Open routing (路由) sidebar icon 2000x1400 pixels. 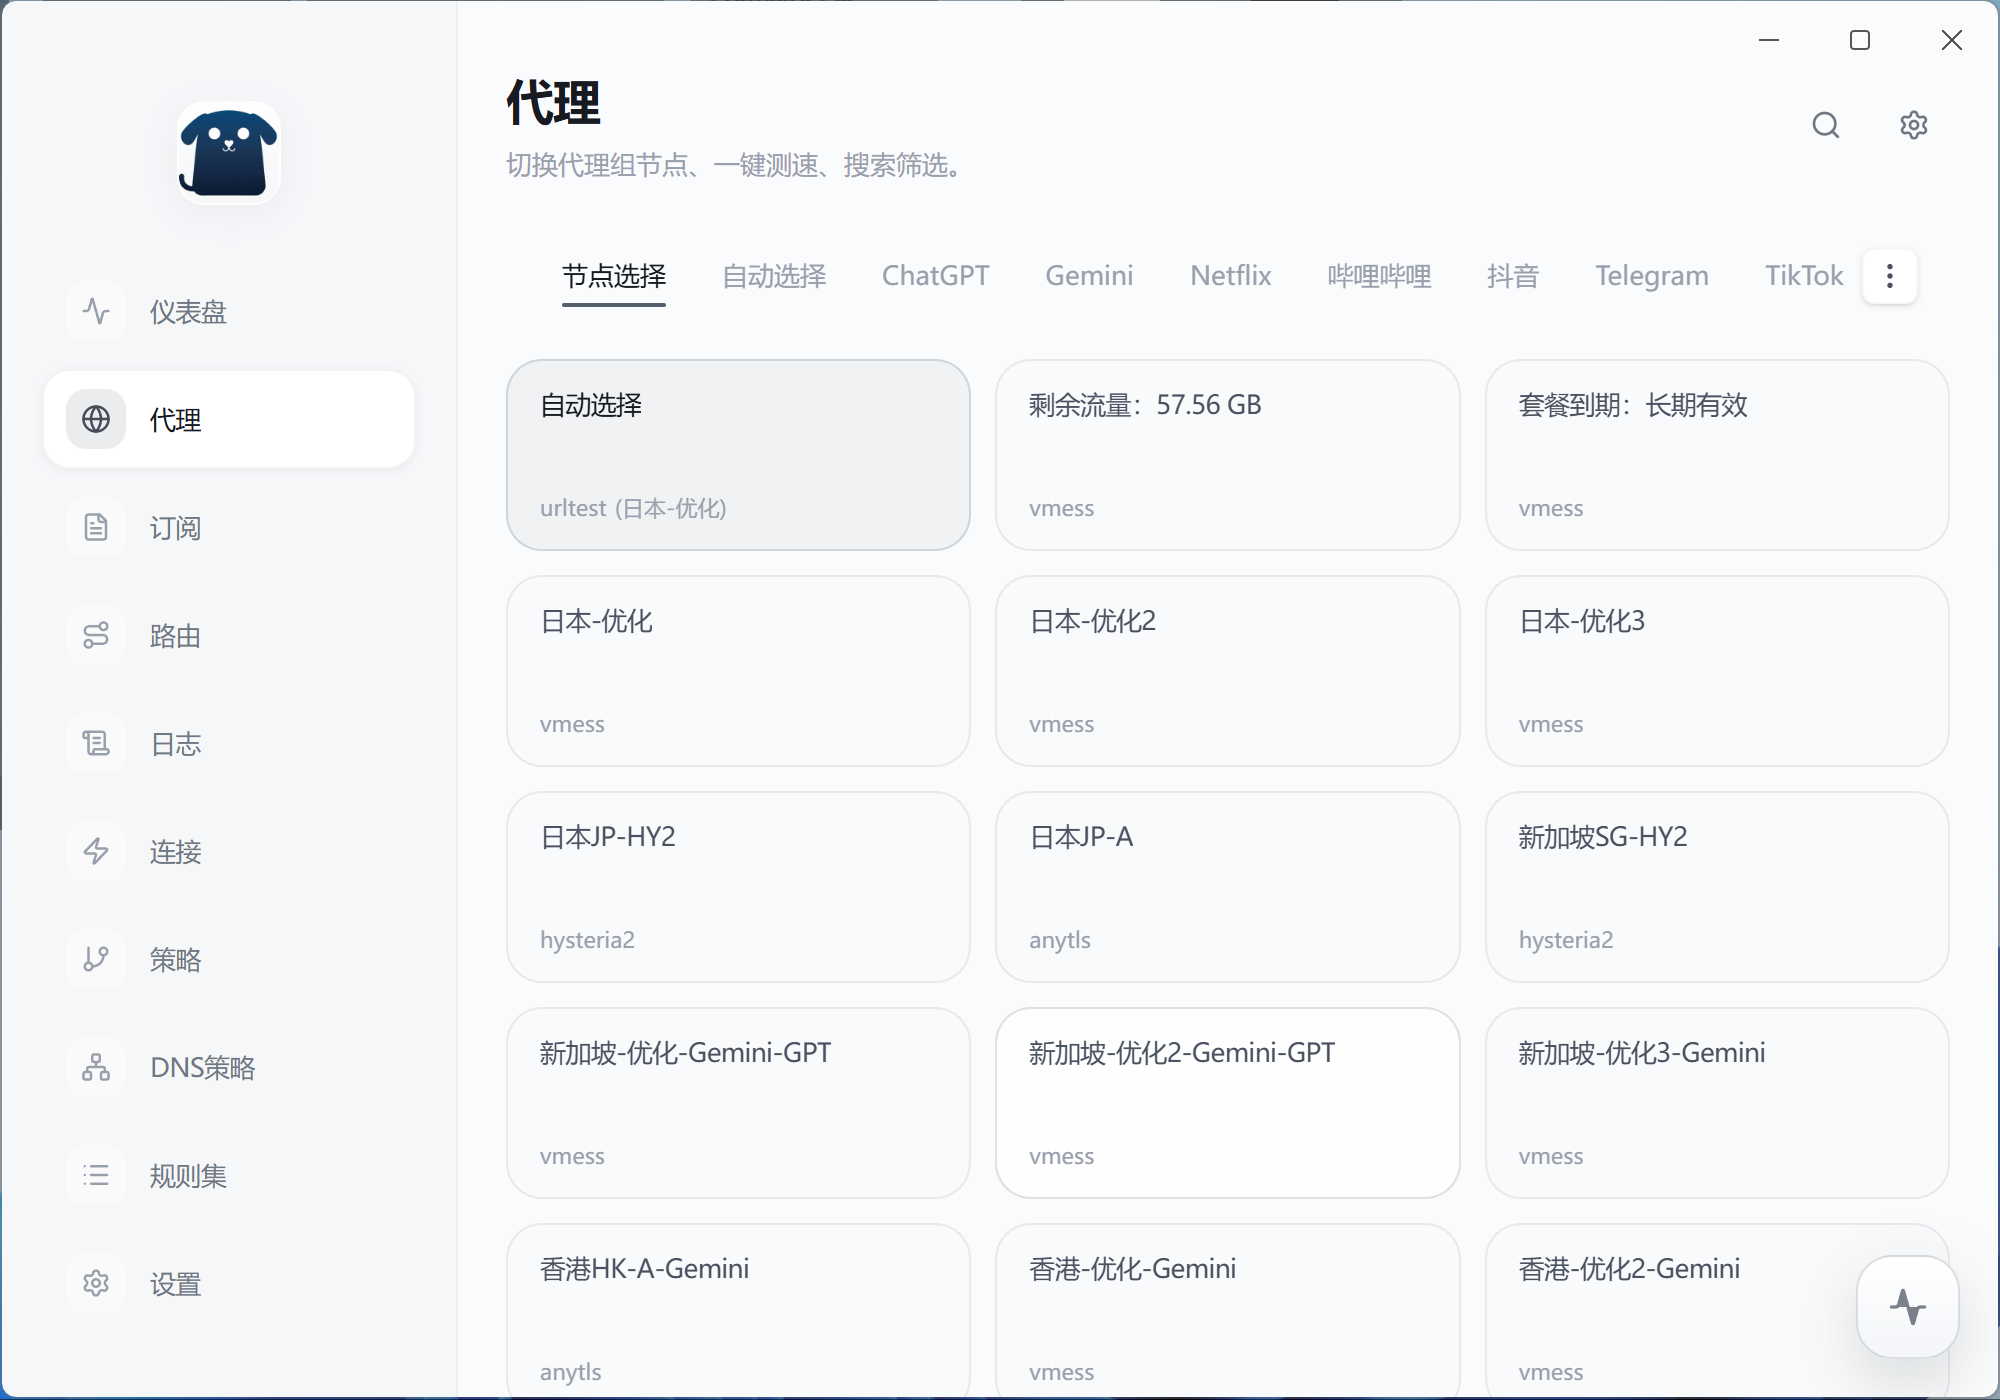[96, 635]
